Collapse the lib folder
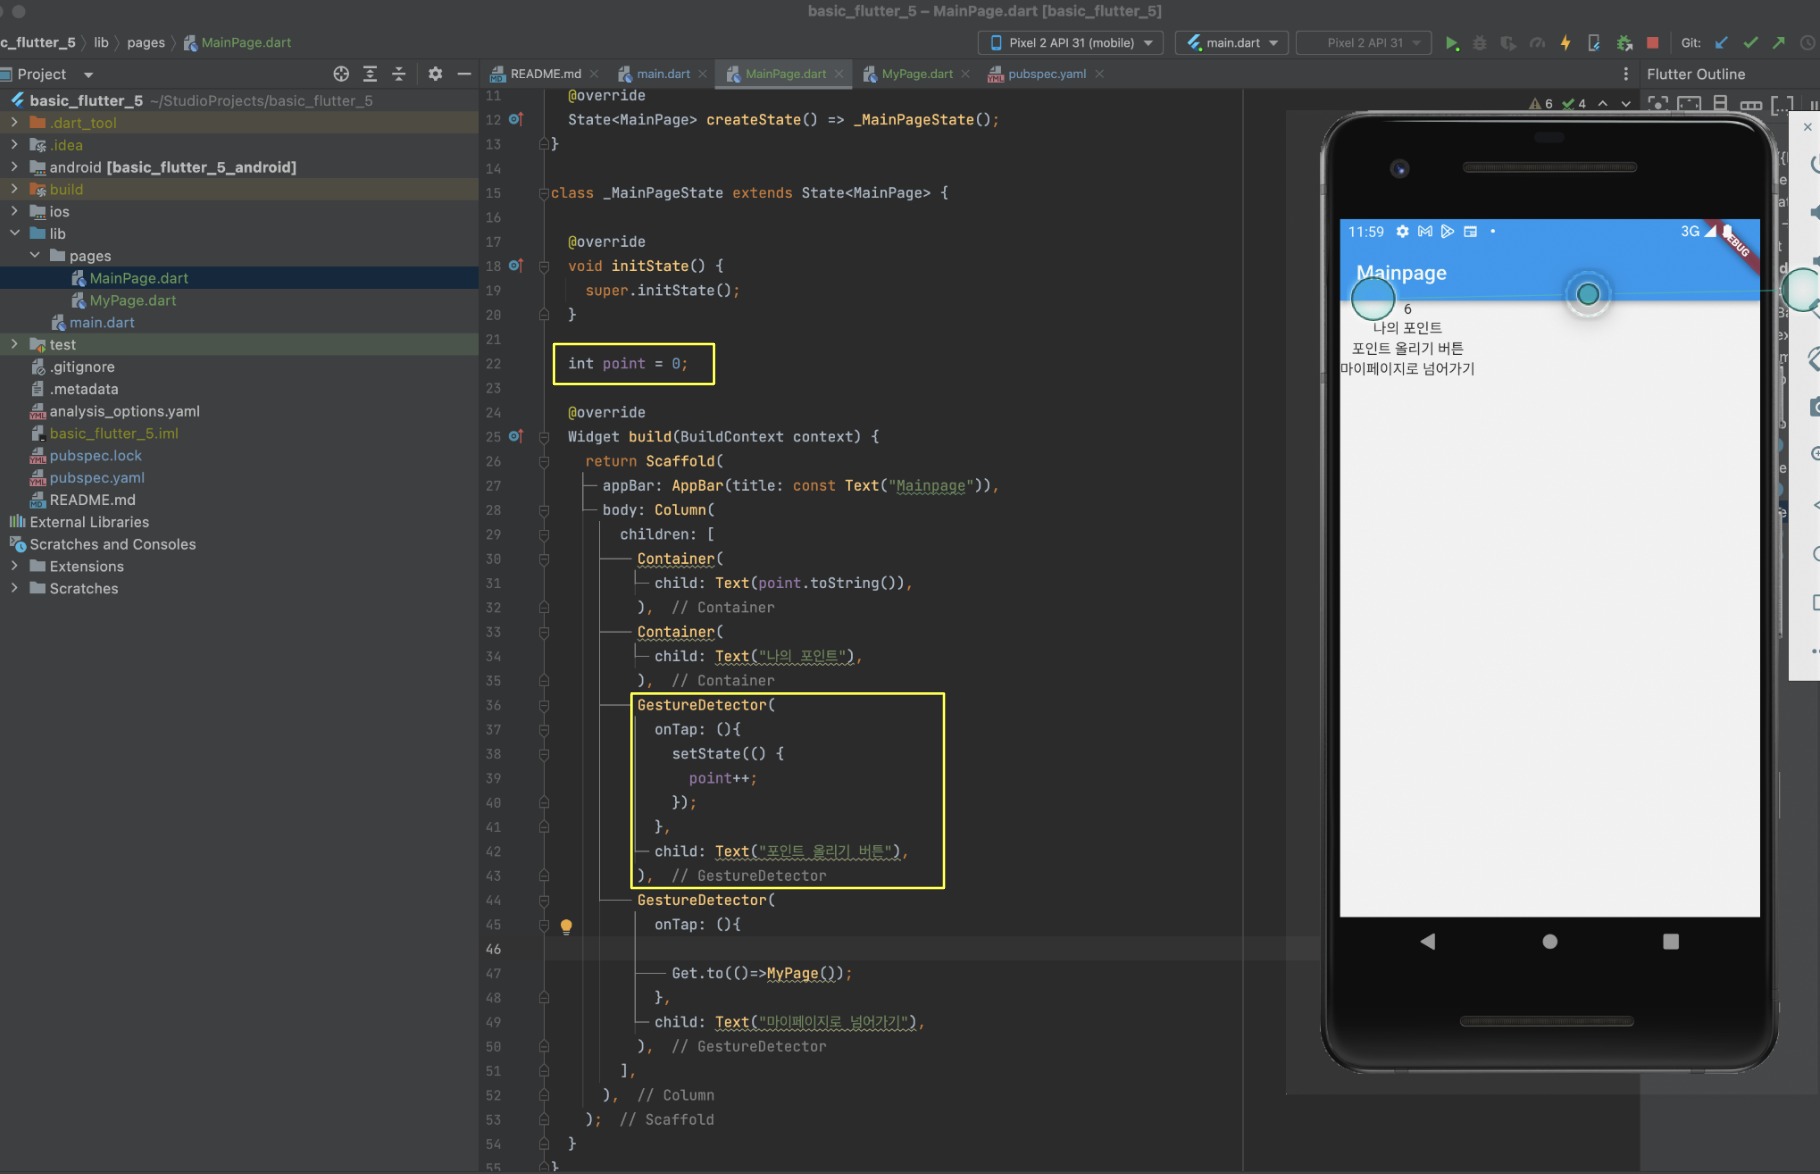 (14, 233)
